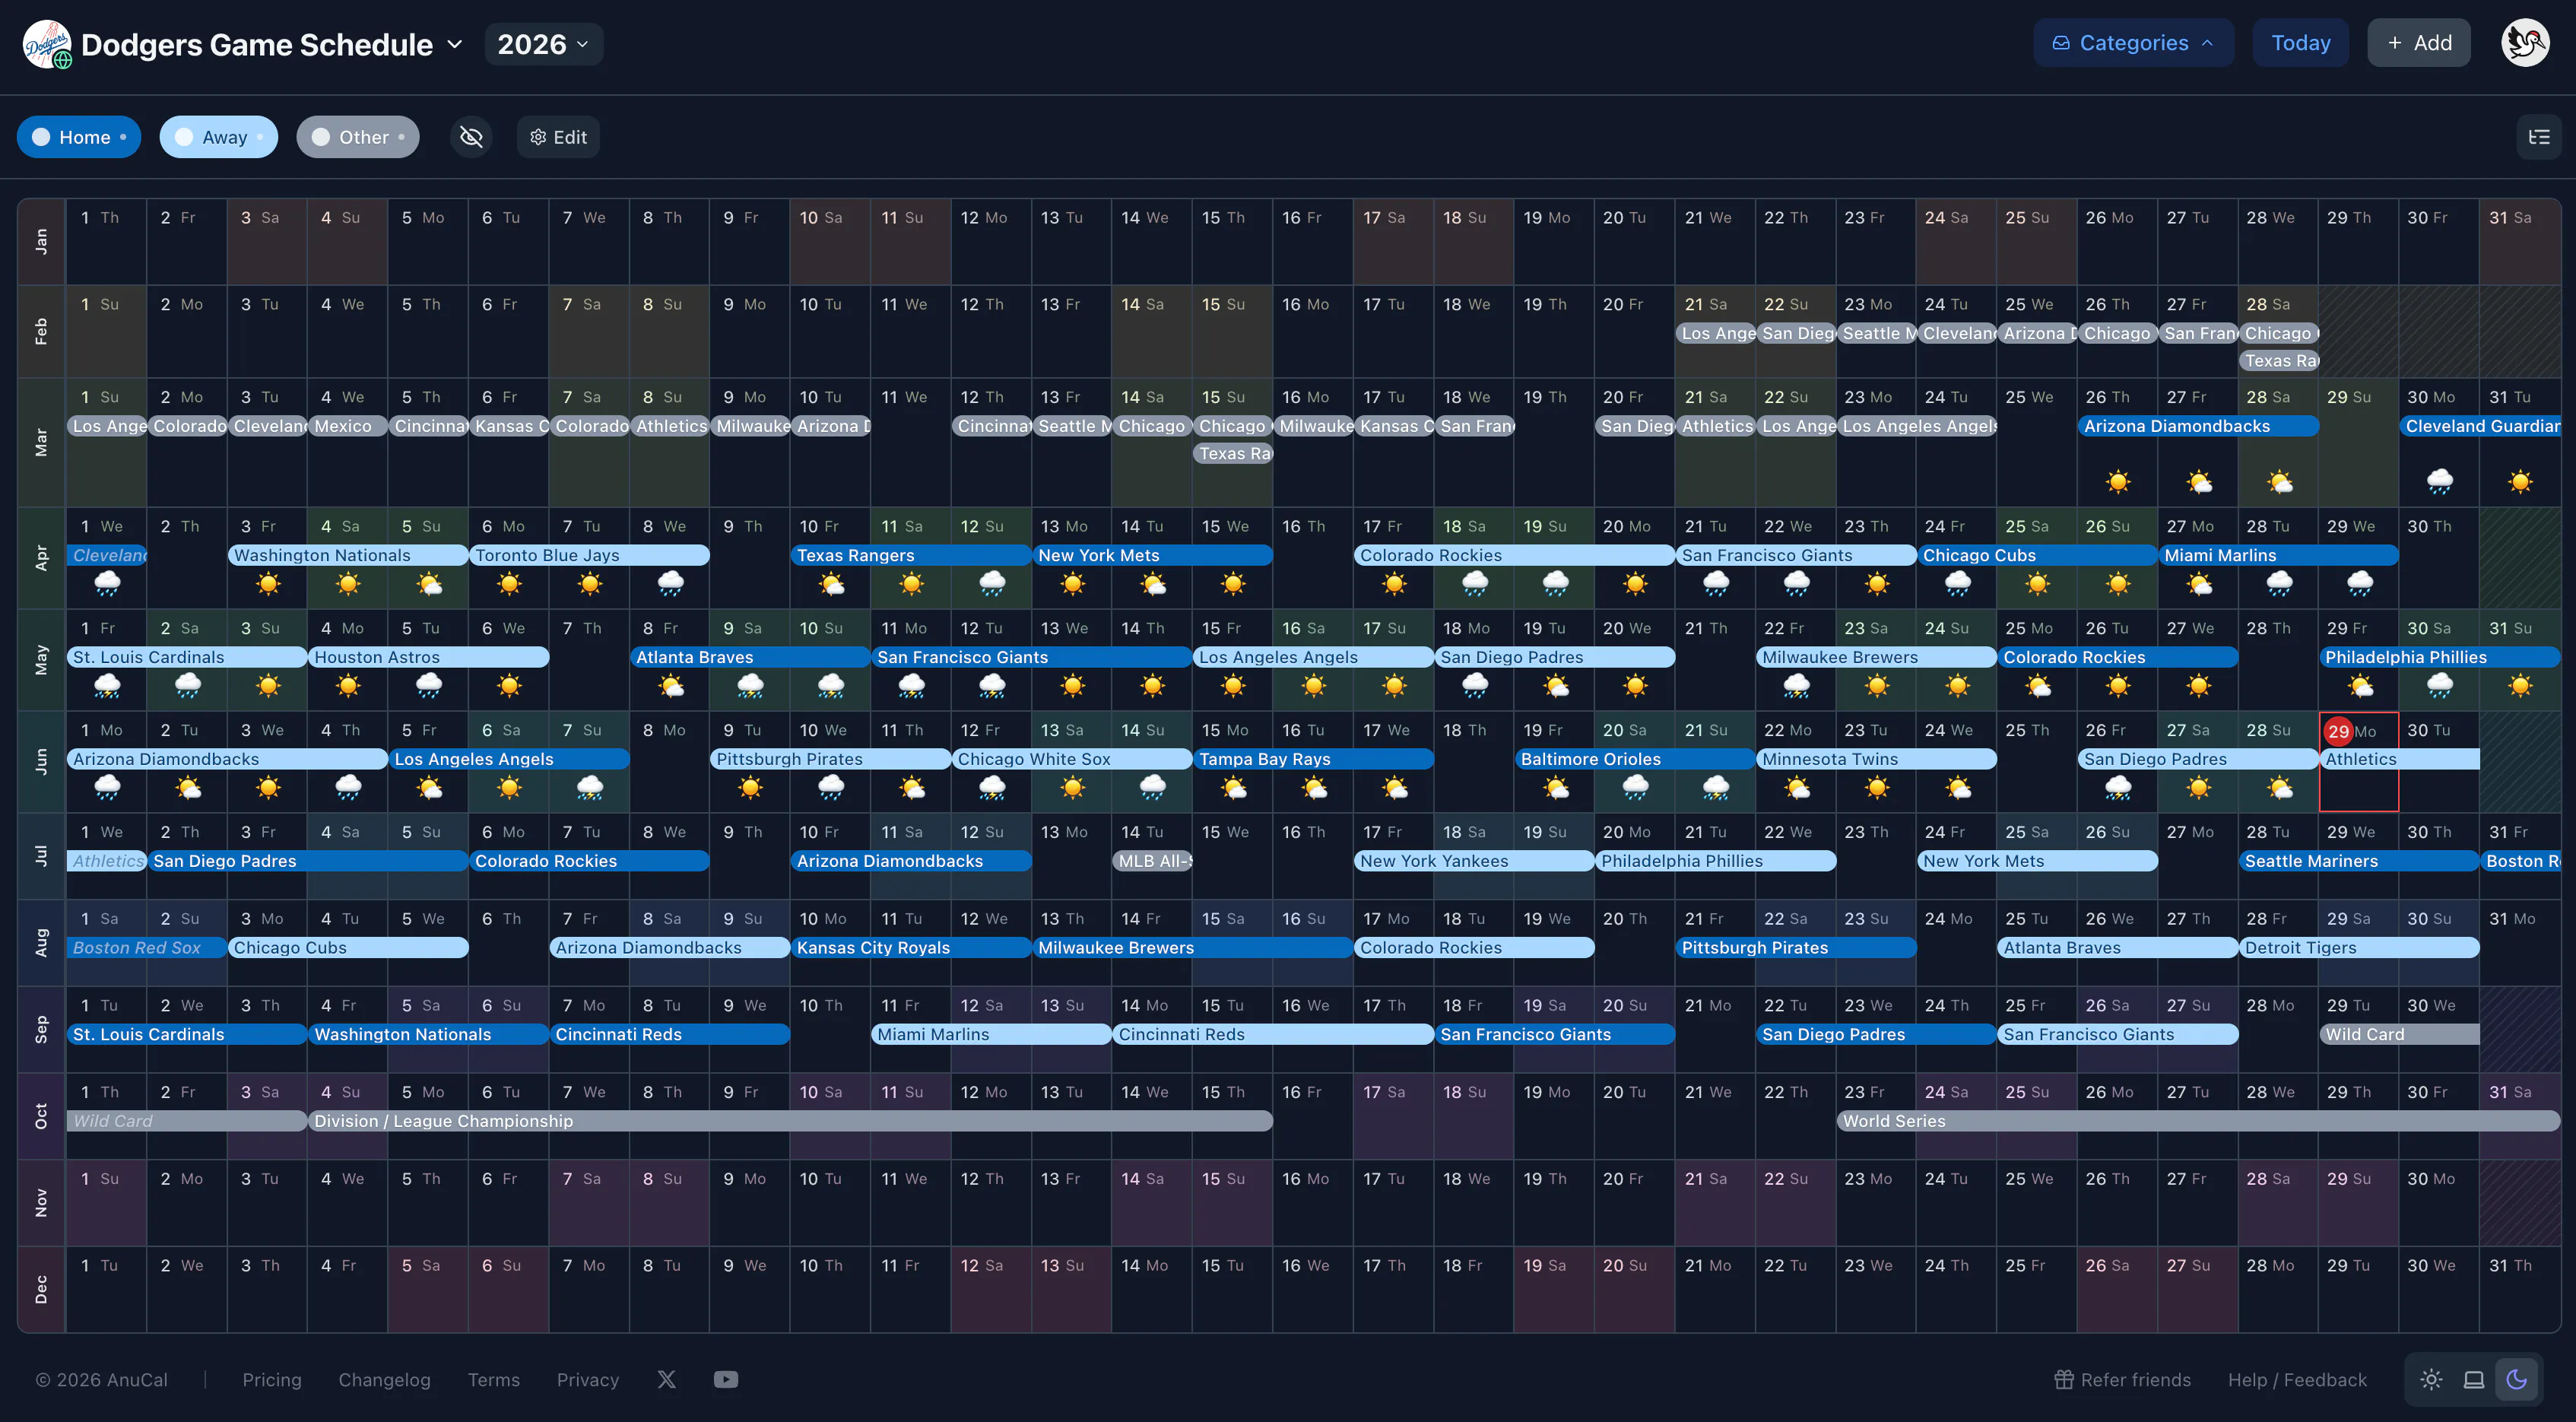Switch to system theme laptop icon
Screen dimensions: 2576x1422
pos(2474,1379)
